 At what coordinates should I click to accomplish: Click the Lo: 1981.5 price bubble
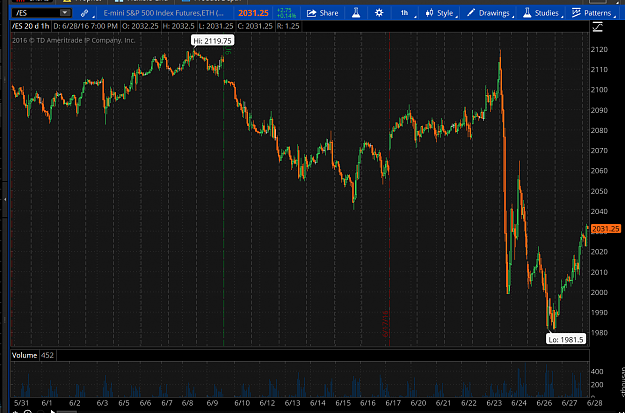click(566, 339)
